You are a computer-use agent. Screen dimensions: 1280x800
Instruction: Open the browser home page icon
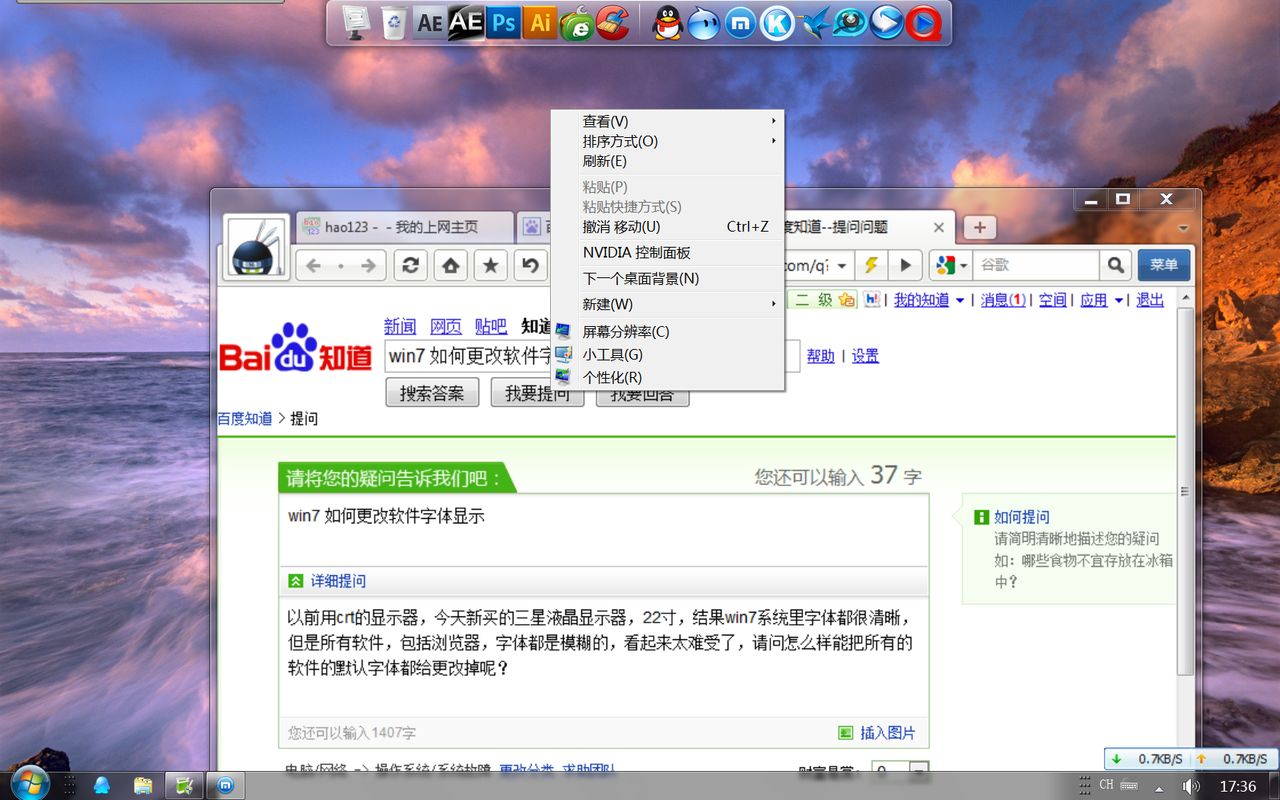click(450, 265)
